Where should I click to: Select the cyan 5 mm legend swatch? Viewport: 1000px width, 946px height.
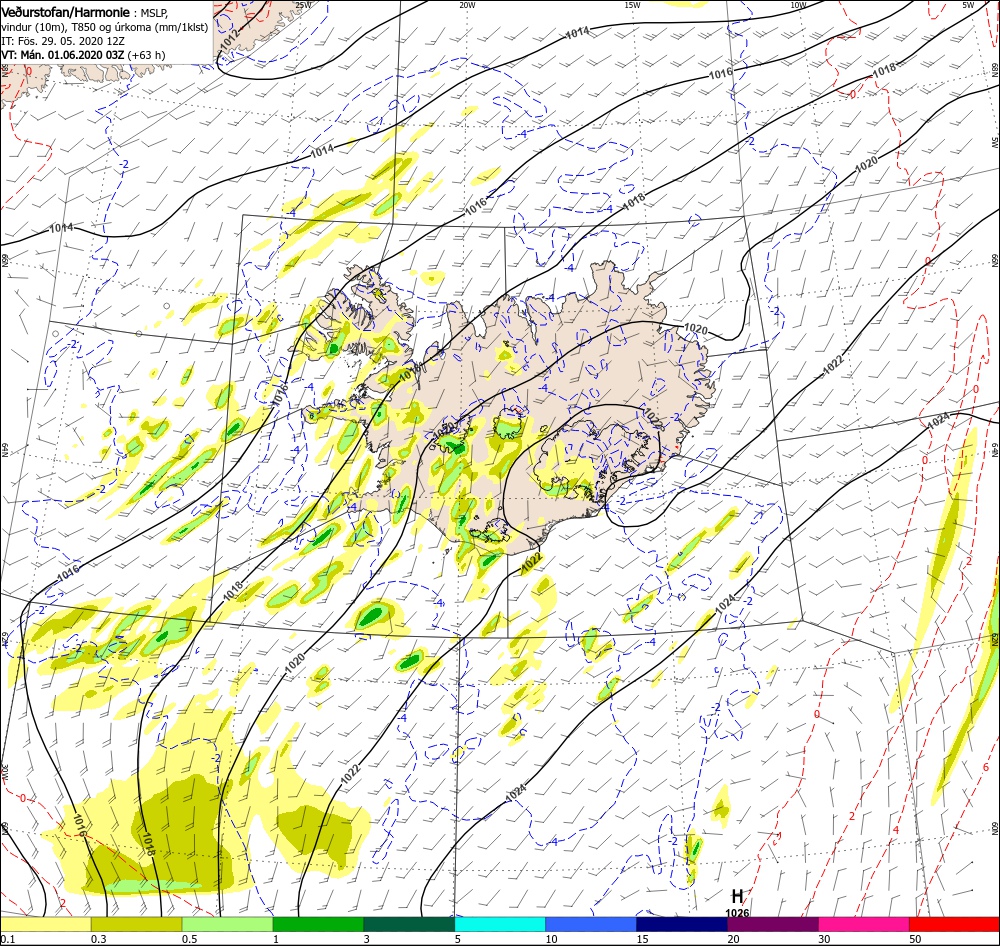pyautogui.click(x=500, y=924)
